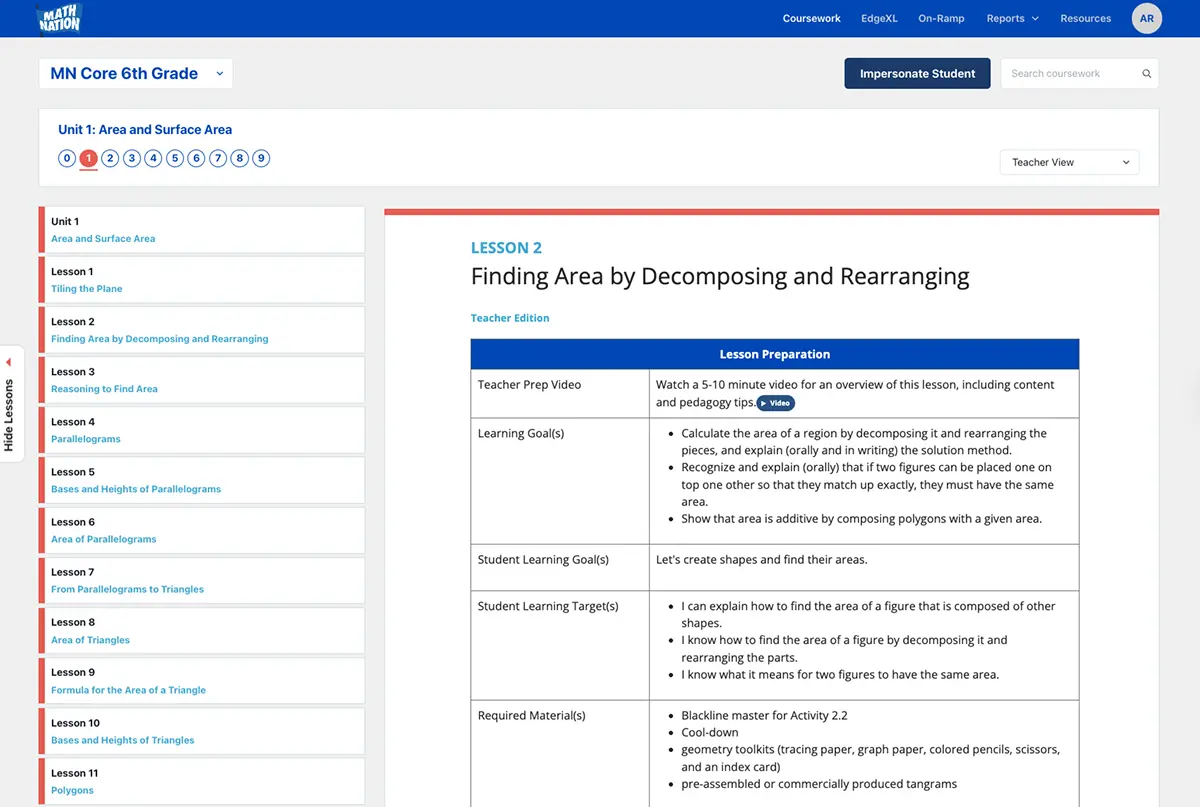Open the MN Core 6th Grade dropdown
This screenshot has width=1200, height=807.
pos(136,74)
